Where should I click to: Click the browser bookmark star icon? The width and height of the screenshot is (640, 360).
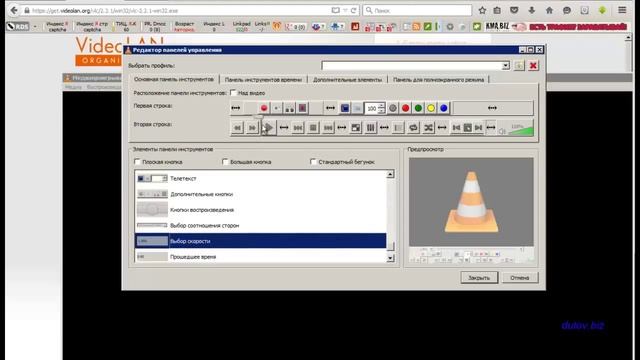pyautogui.click(x=482, y=11)
